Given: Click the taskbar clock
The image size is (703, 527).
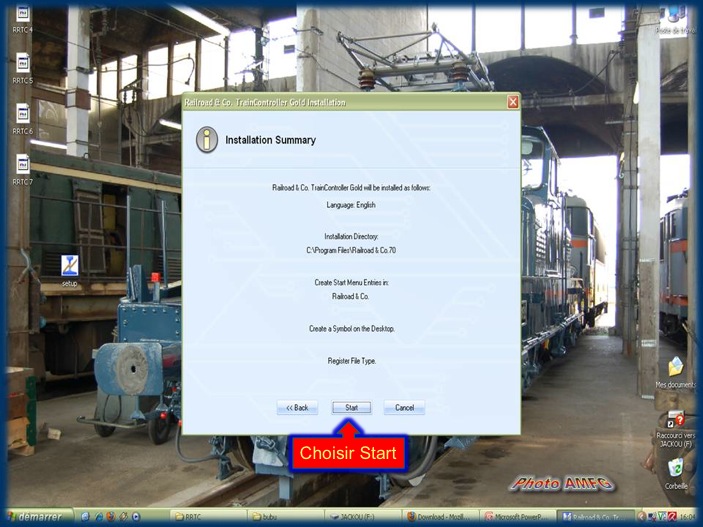Looking at the screenshot, I should [688, 517].
